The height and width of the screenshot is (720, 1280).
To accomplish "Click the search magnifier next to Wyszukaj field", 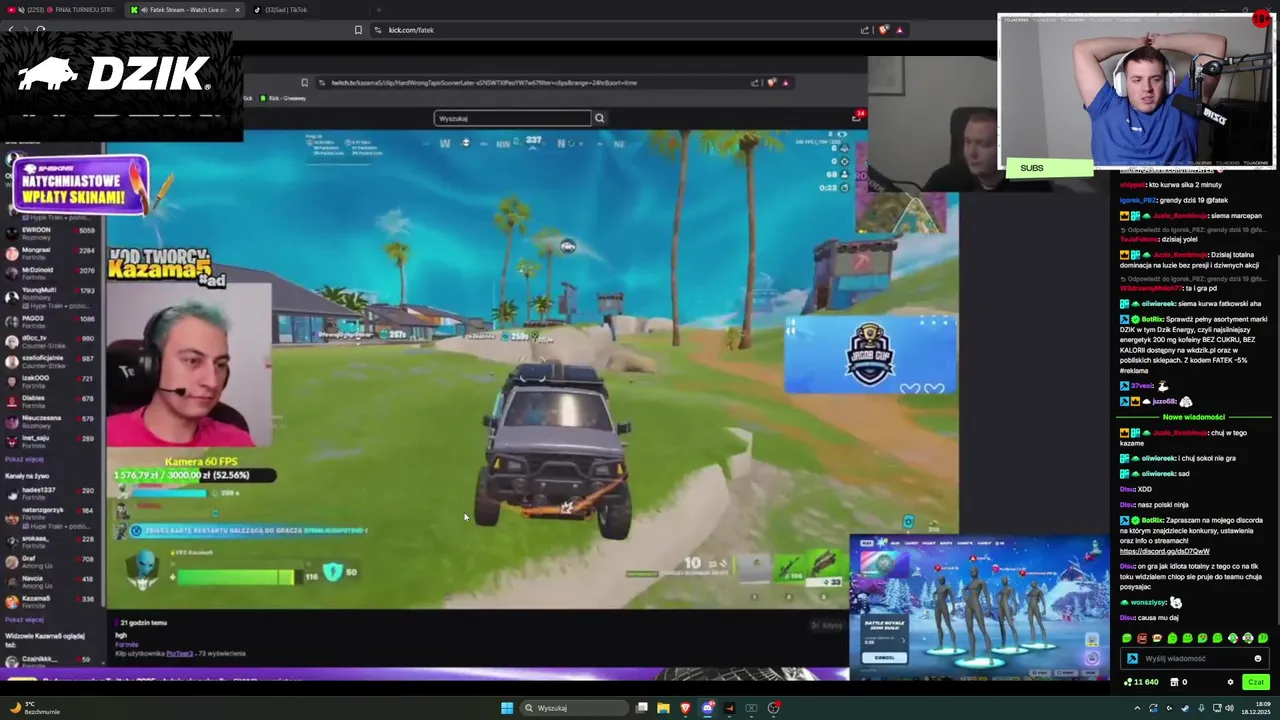I will coord(599,118).
